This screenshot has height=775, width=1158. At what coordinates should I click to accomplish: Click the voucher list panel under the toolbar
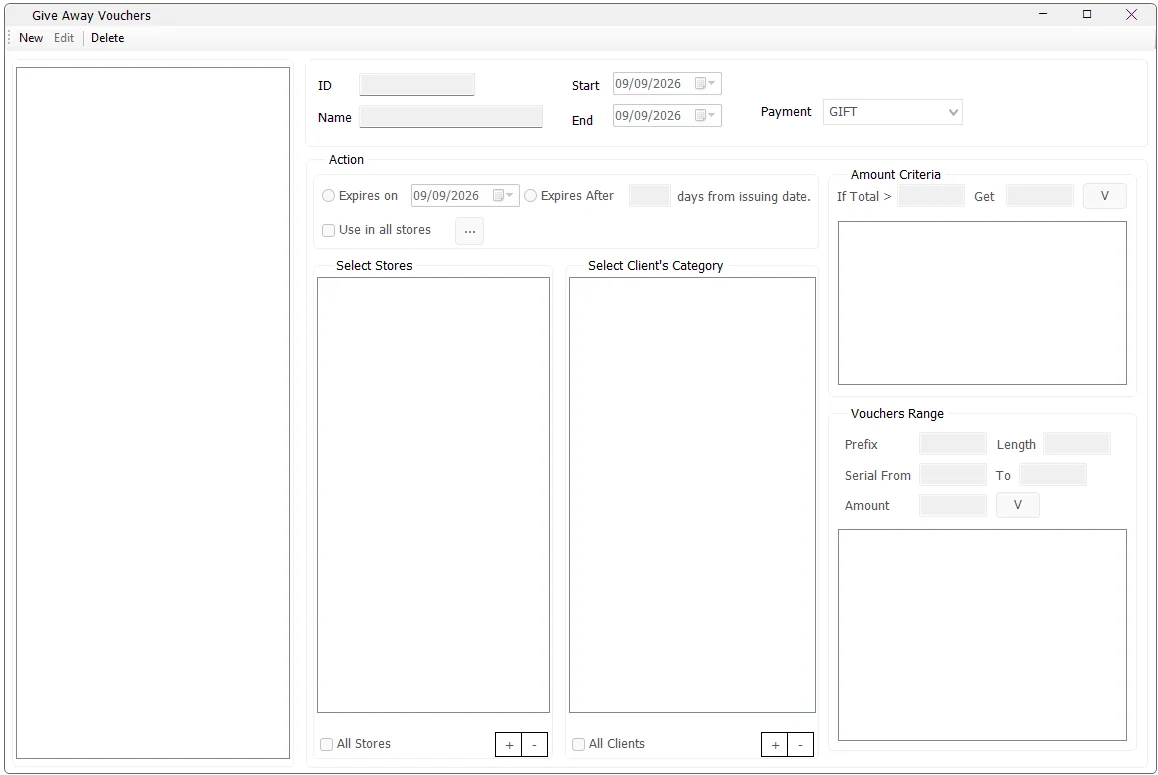tap(153, 413)
